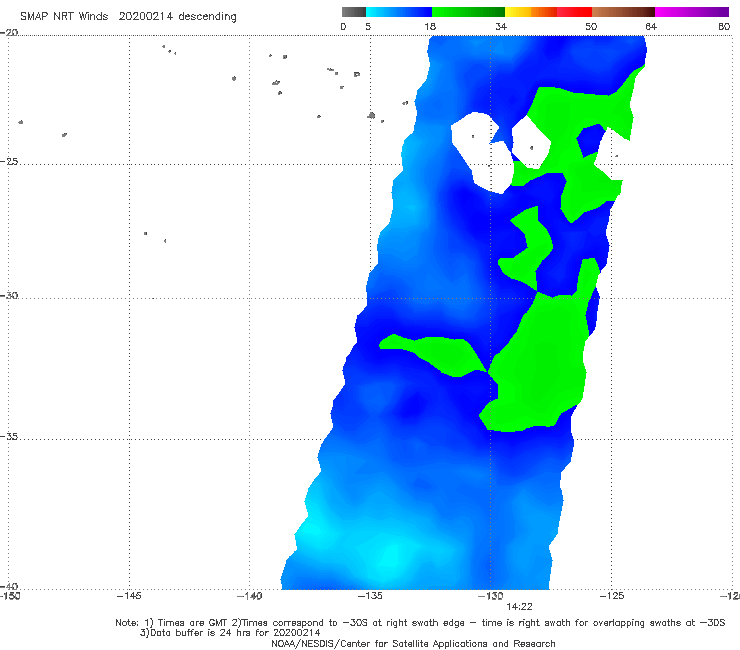Click the longitude label '-135'

tap(370, 596)
